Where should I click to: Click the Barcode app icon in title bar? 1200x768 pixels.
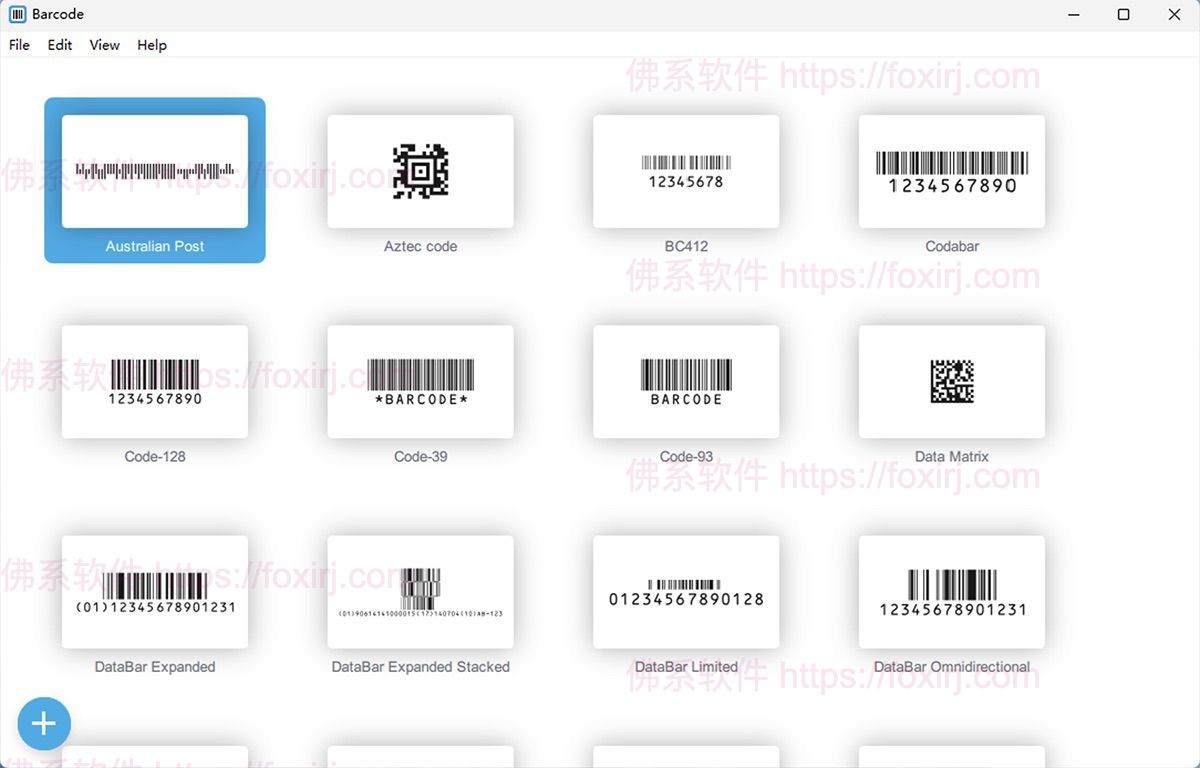(x=17, y=15)
